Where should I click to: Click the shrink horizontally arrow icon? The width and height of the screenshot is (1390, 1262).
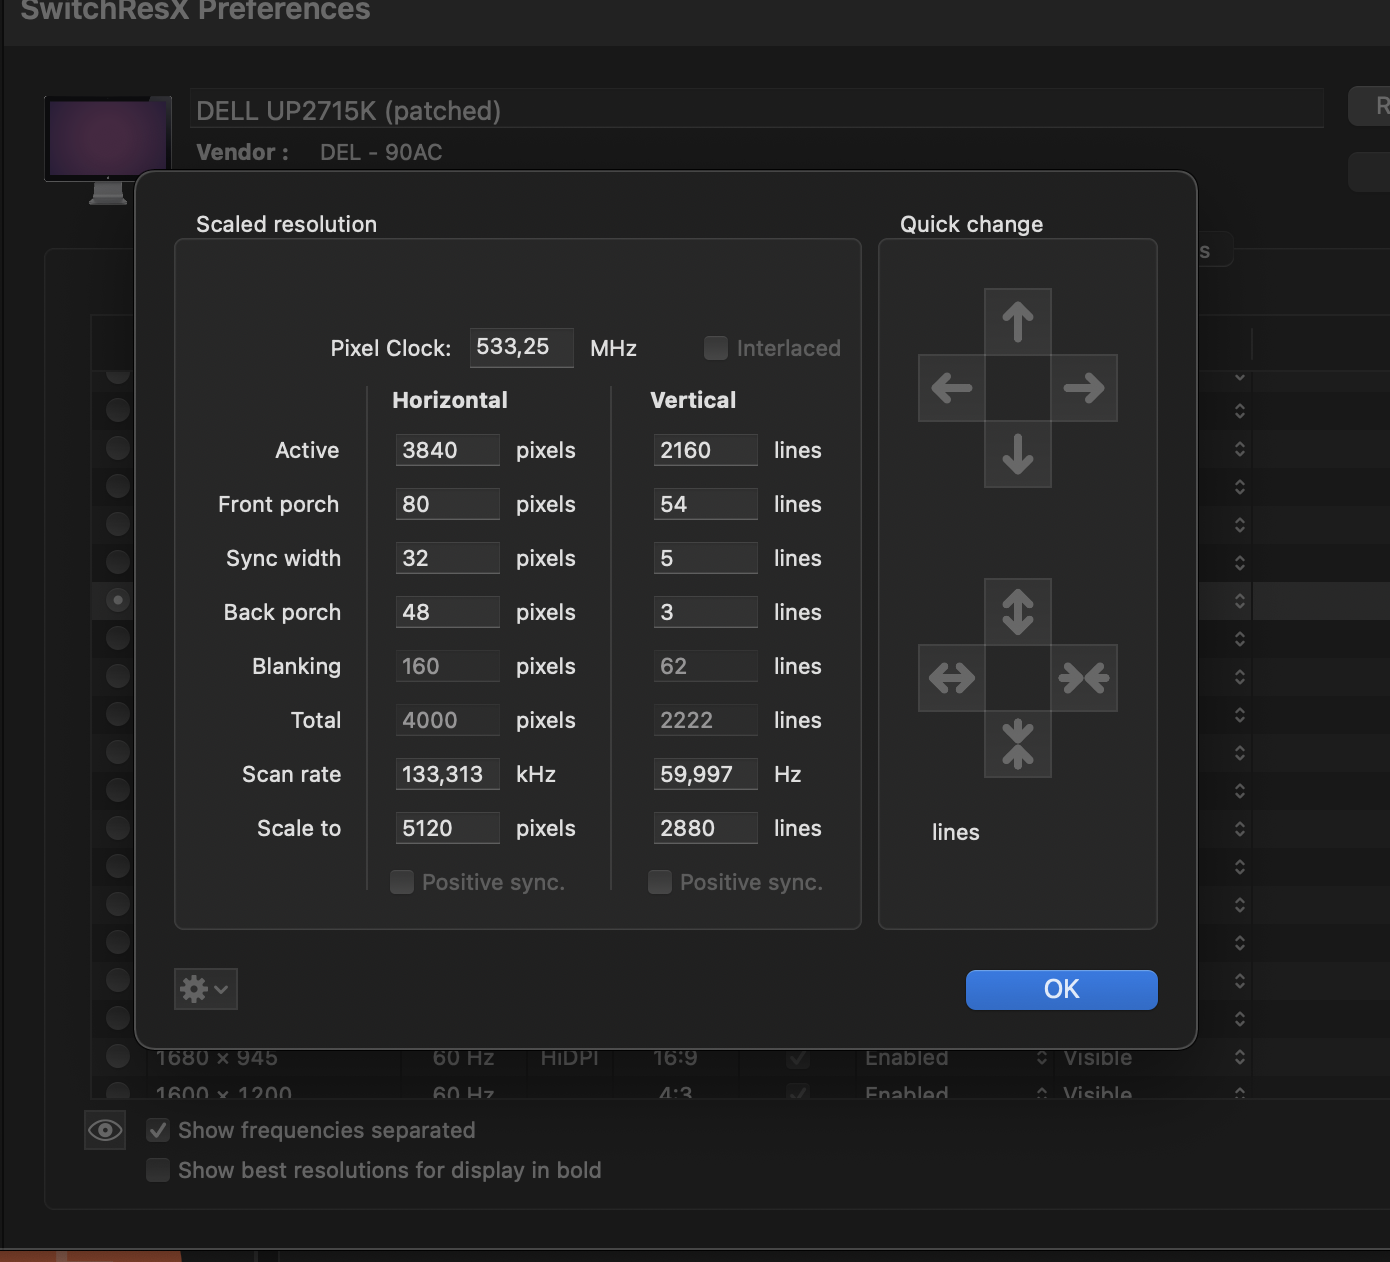pos(1084,678)
